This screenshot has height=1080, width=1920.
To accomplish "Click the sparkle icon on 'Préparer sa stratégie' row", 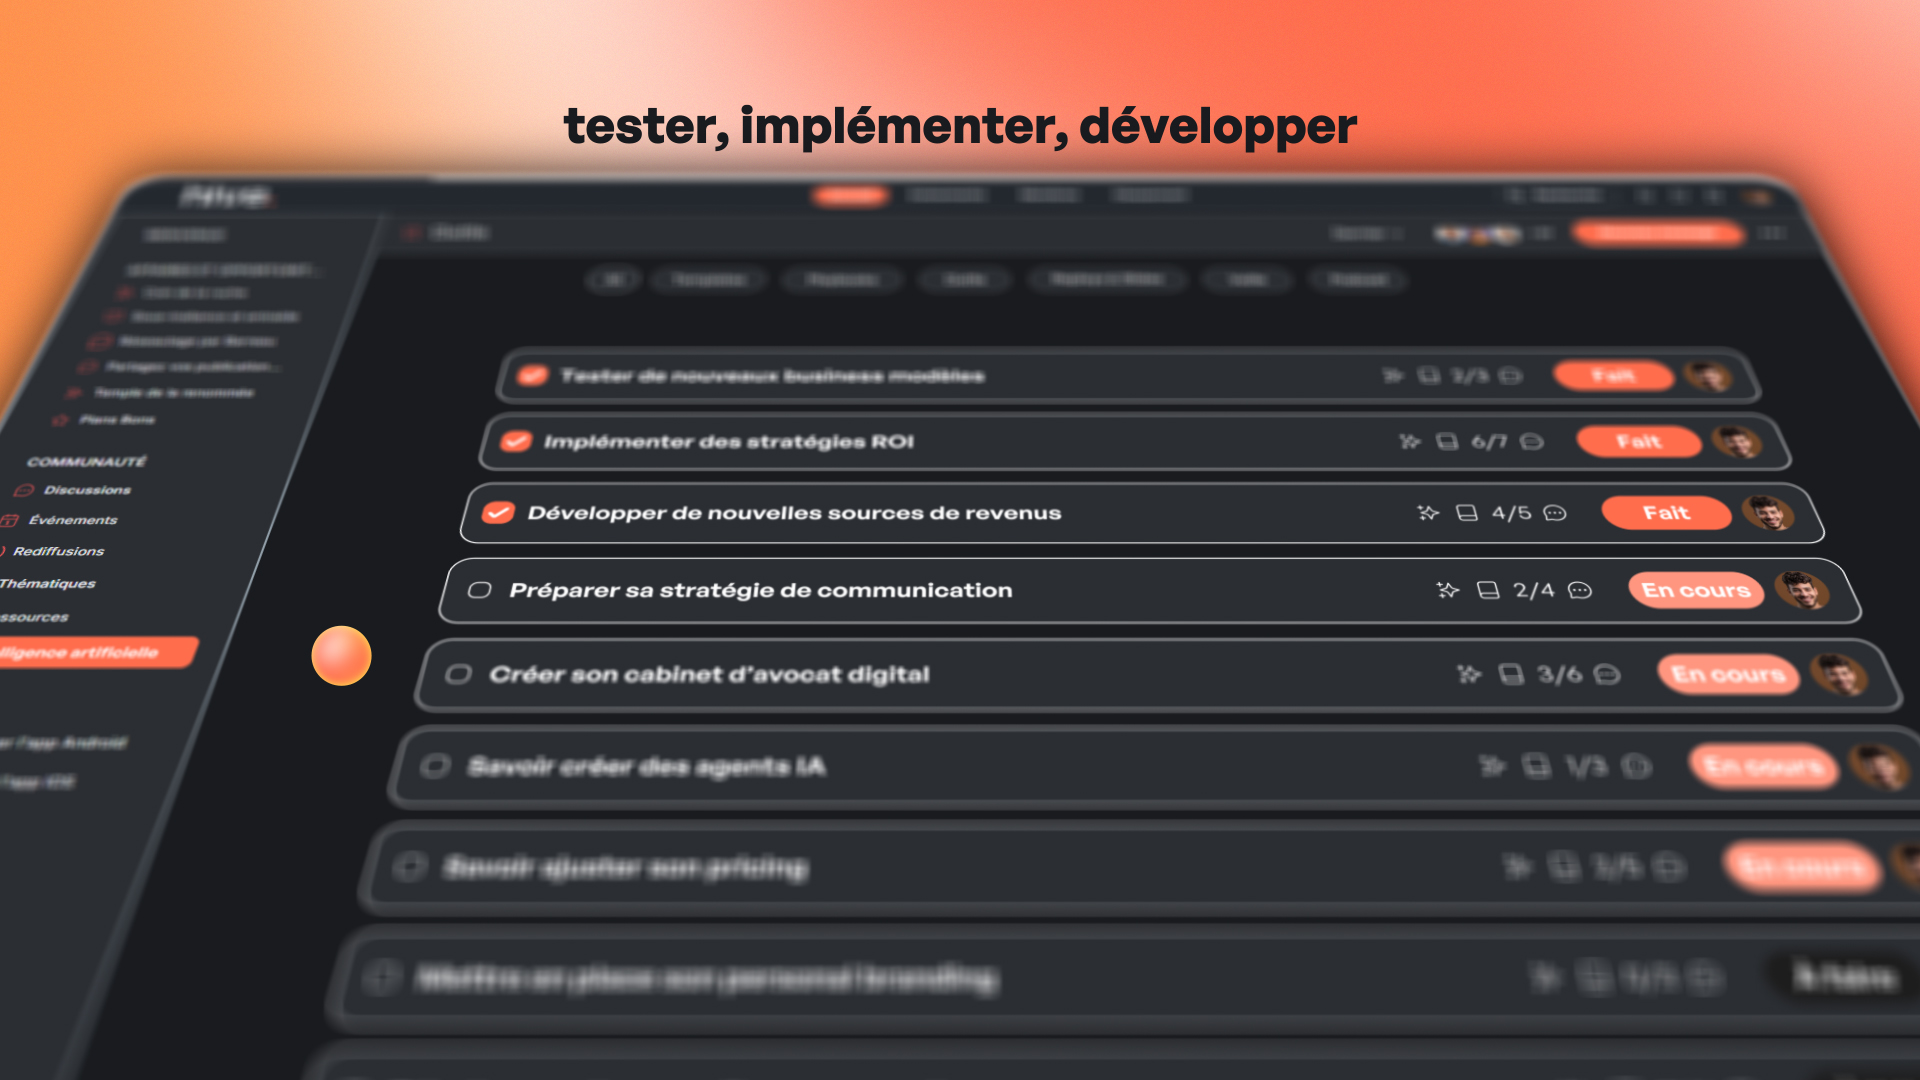I will click(1447, 590).
